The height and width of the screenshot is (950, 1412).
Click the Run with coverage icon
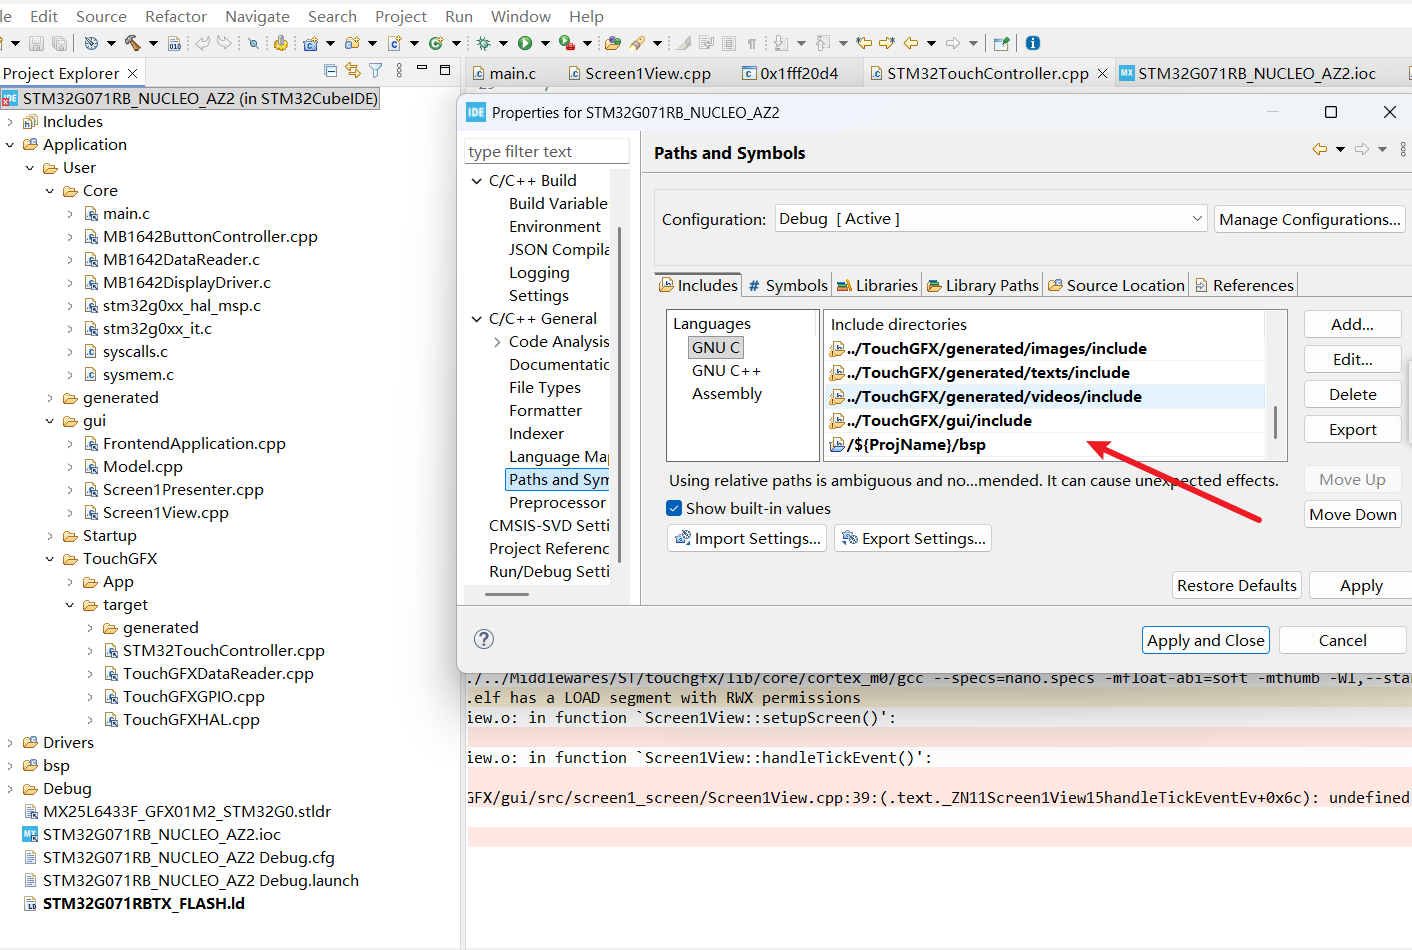567,43
